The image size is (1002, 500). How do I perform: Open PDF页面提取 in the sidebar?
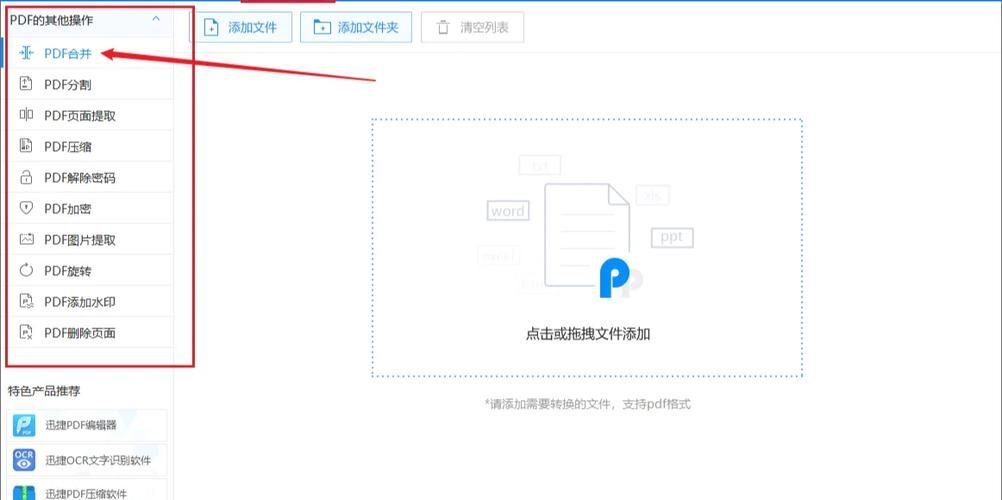coord(89,115)
